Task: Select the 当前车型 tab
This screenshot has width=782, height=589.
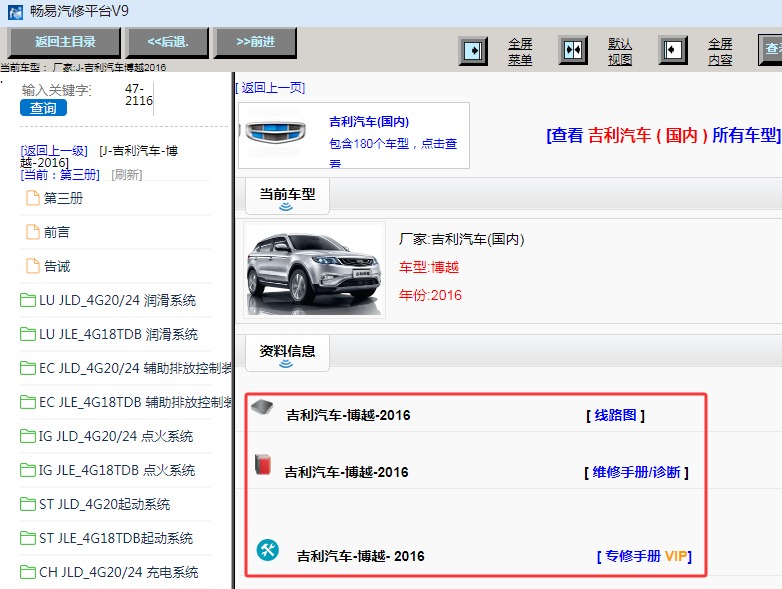Action: pyautogui.click(x=287, y=196)
